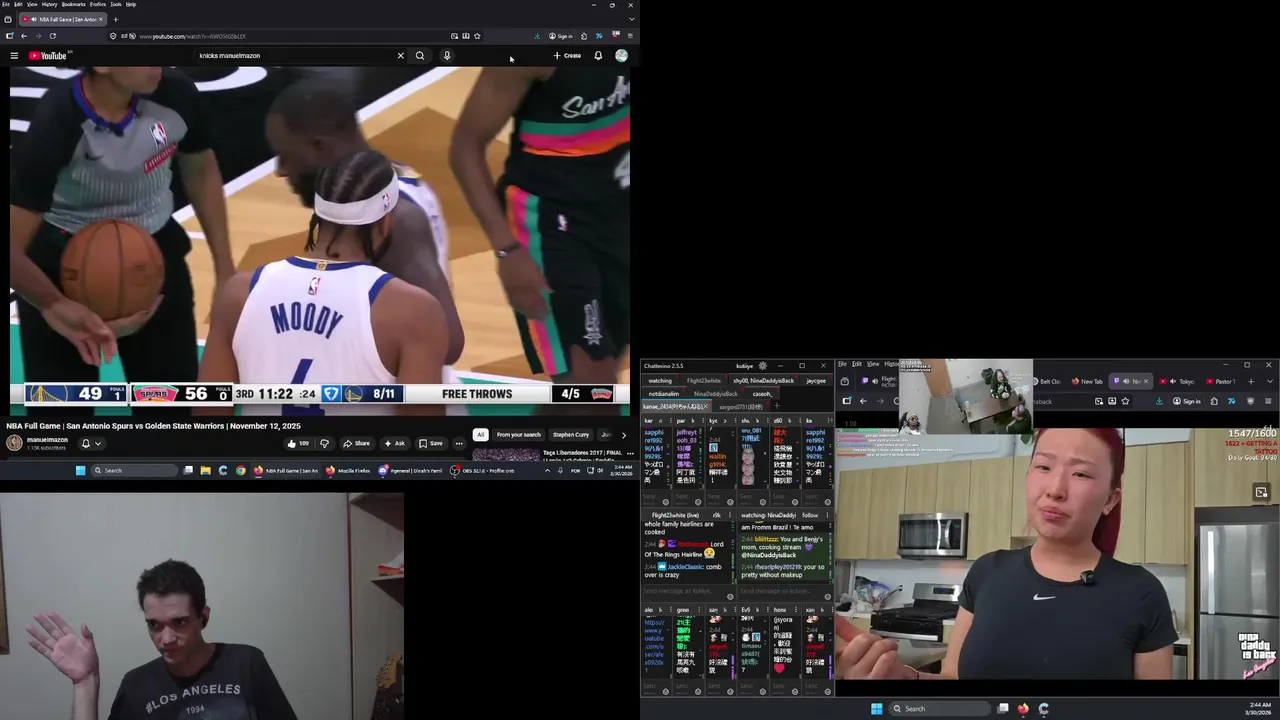Open downloads arrow in left Firefox toolbar
The image size is (1280, 720).
(x=537, y=36)
